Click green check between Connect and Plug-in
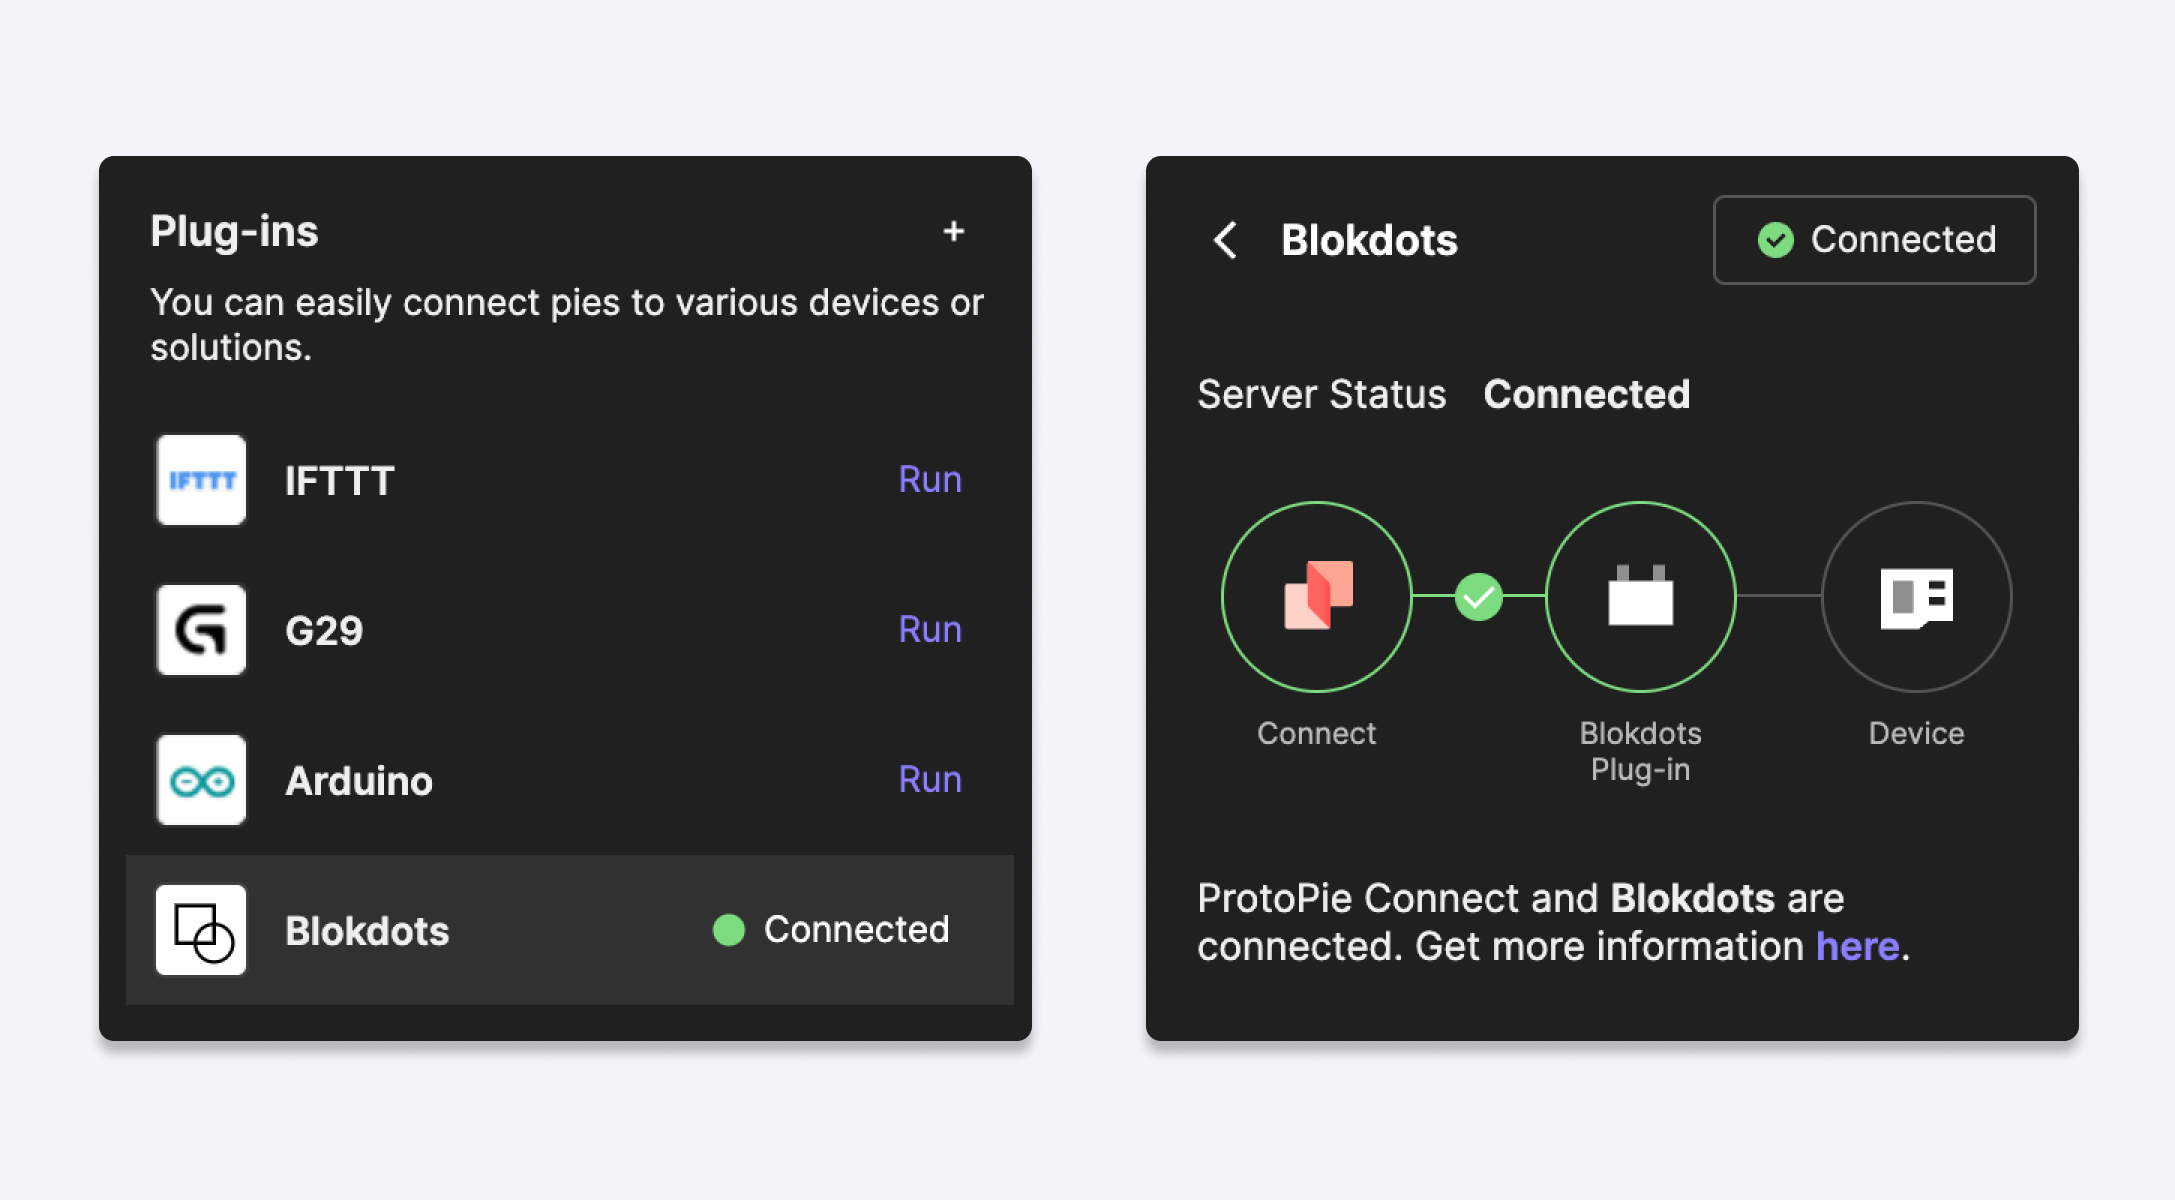Screen dimensions: 2175x1200 tap(1479, 597)
